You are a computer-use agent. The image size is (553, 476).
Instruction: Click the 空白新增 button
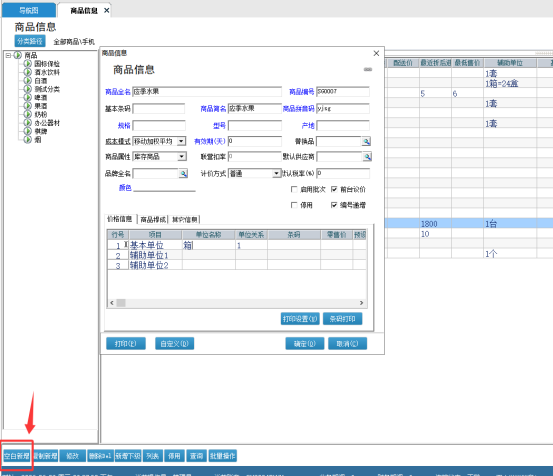tap(17, 456)
